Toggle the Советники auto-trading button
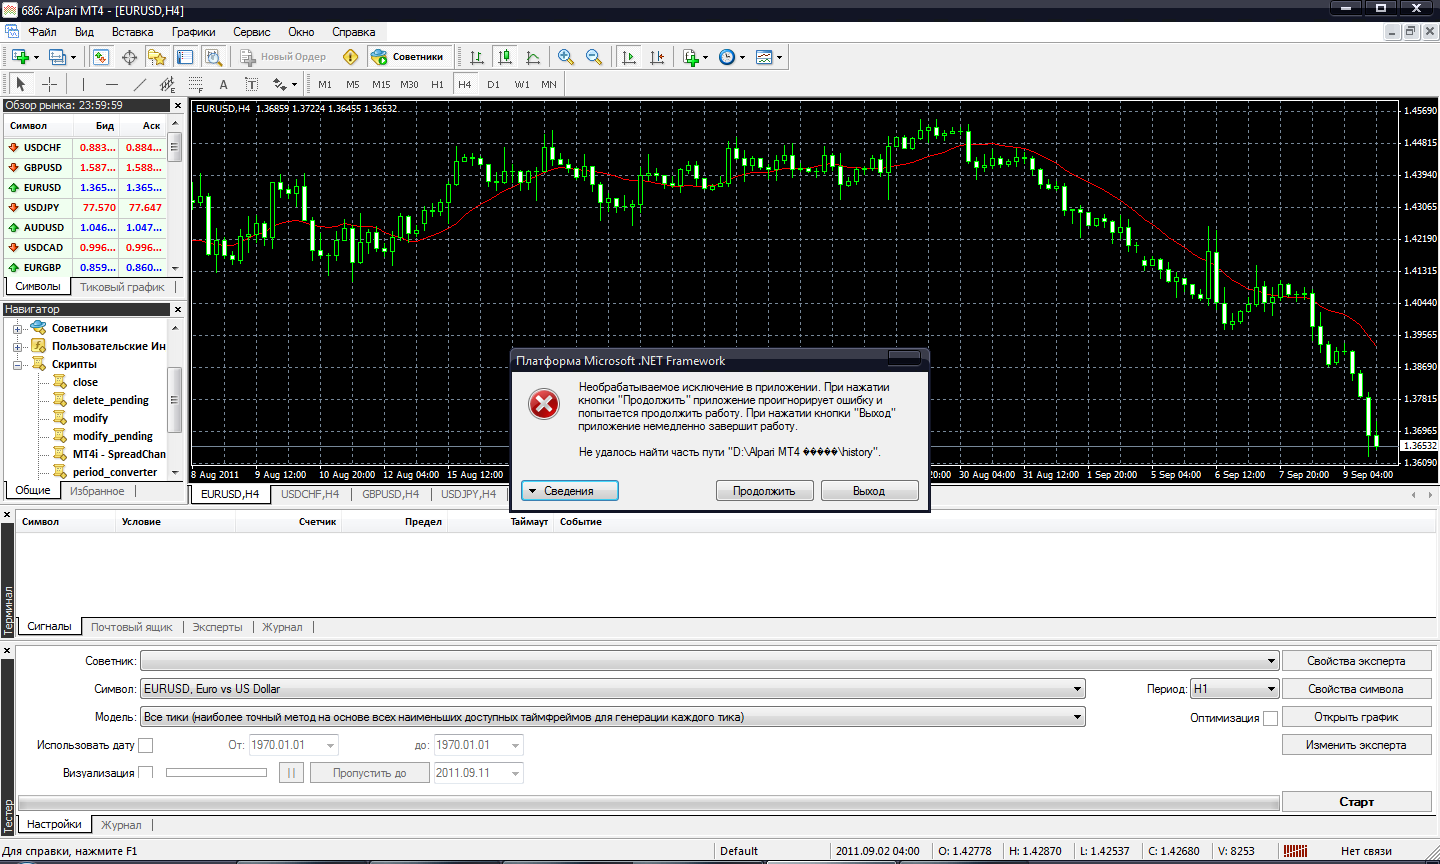This screenshot has width=1440, height=864. point(407,57)
